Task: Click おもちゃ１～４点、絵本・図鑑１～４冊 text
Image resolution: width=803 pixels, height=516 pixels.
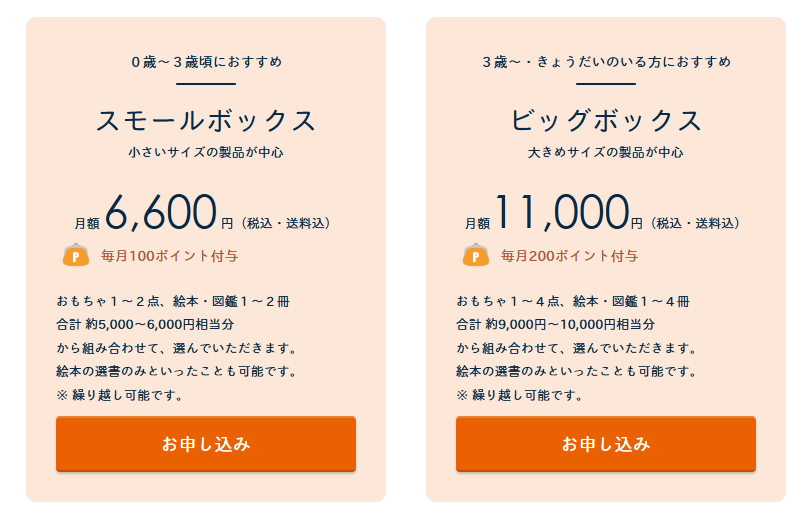Action: (x=573, y=301)
